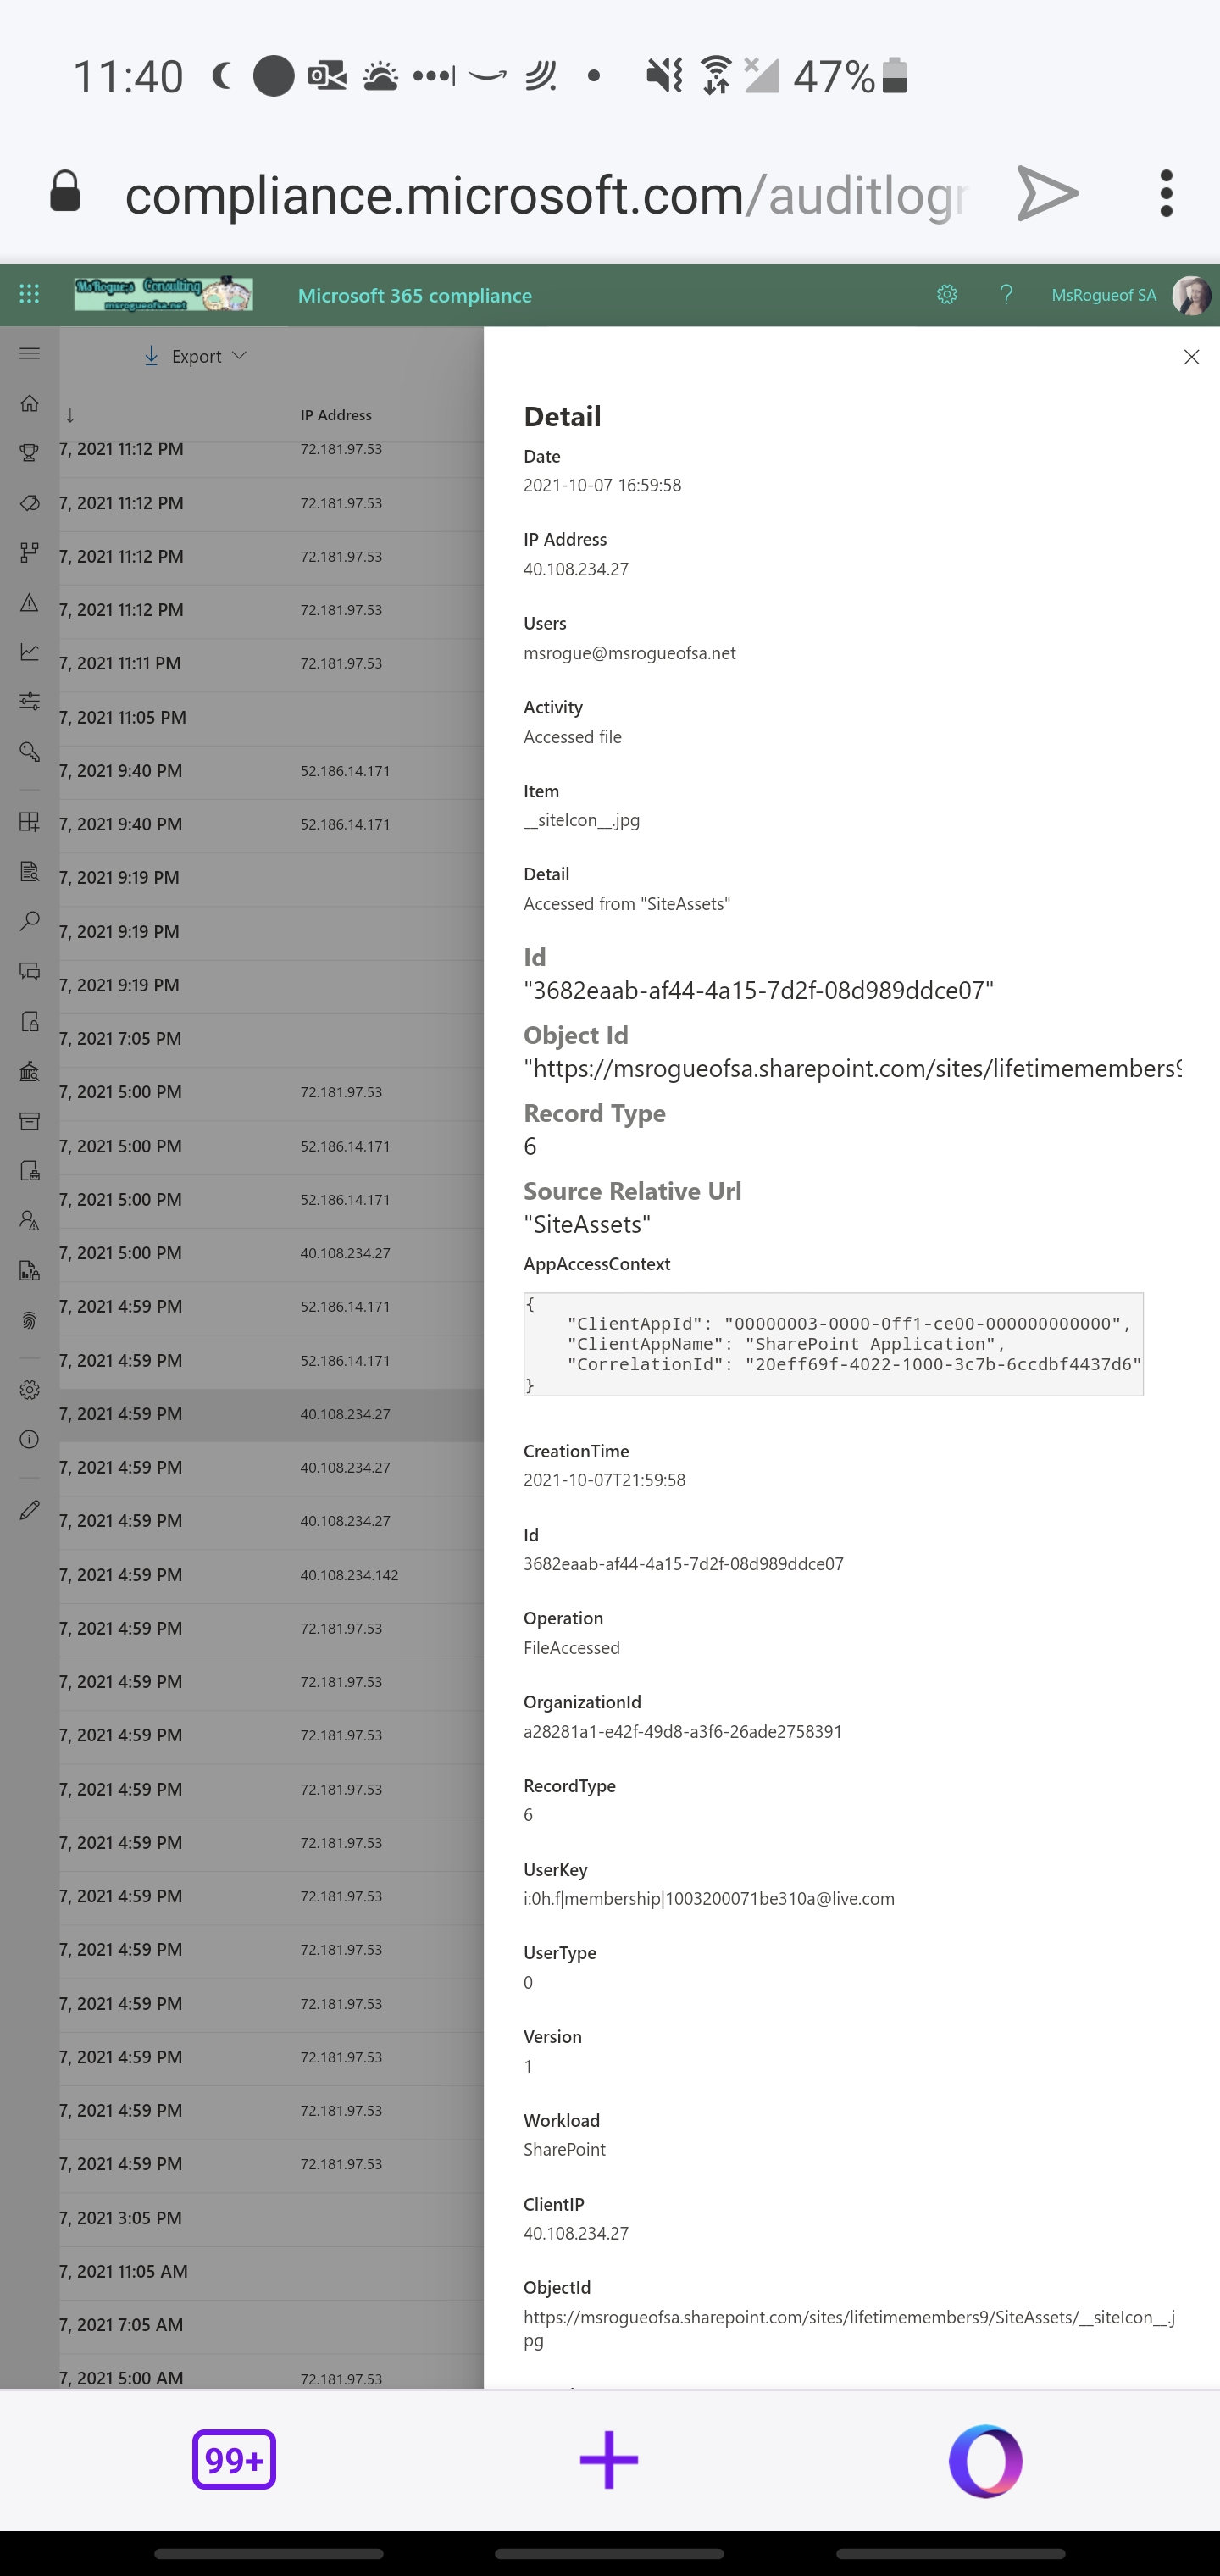The height and width of the screenshot is (2576, 1220).
Task: Open the 99+ browser tabs switcher
Action: coord(234,2459)
